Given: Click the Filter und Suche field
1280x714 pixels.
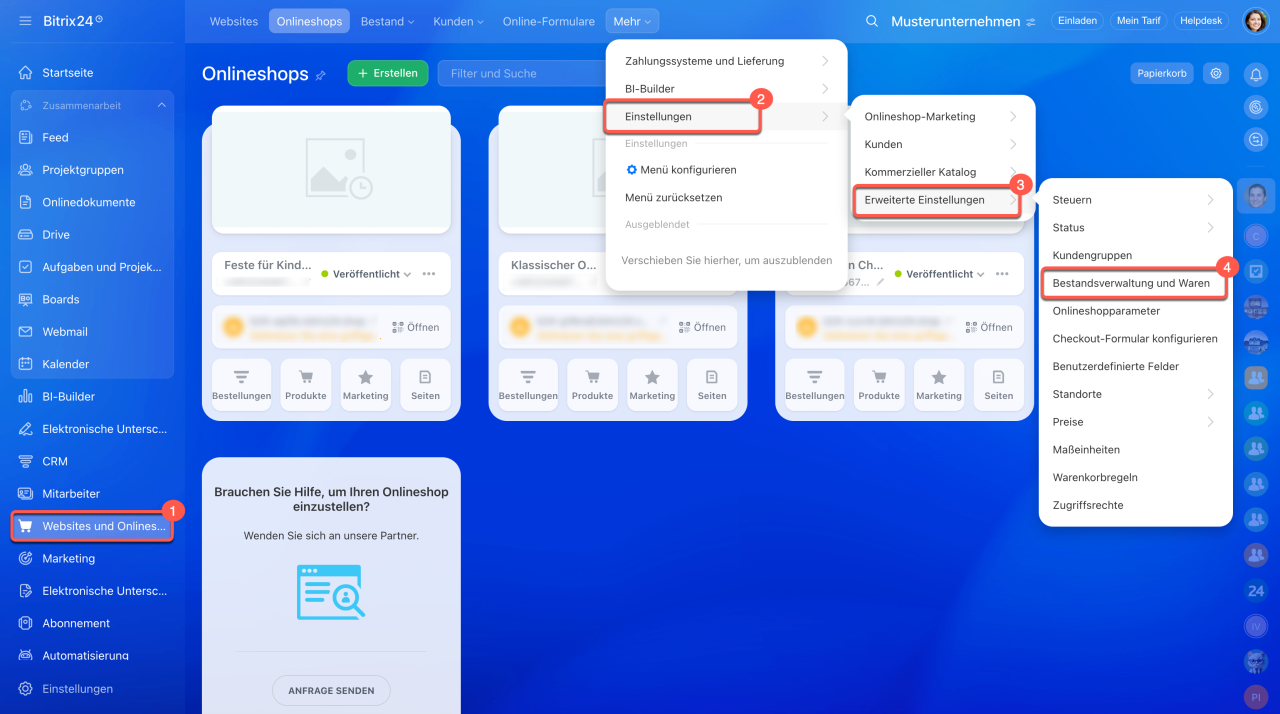Looking at the screenshot, I should coord(520,73).
